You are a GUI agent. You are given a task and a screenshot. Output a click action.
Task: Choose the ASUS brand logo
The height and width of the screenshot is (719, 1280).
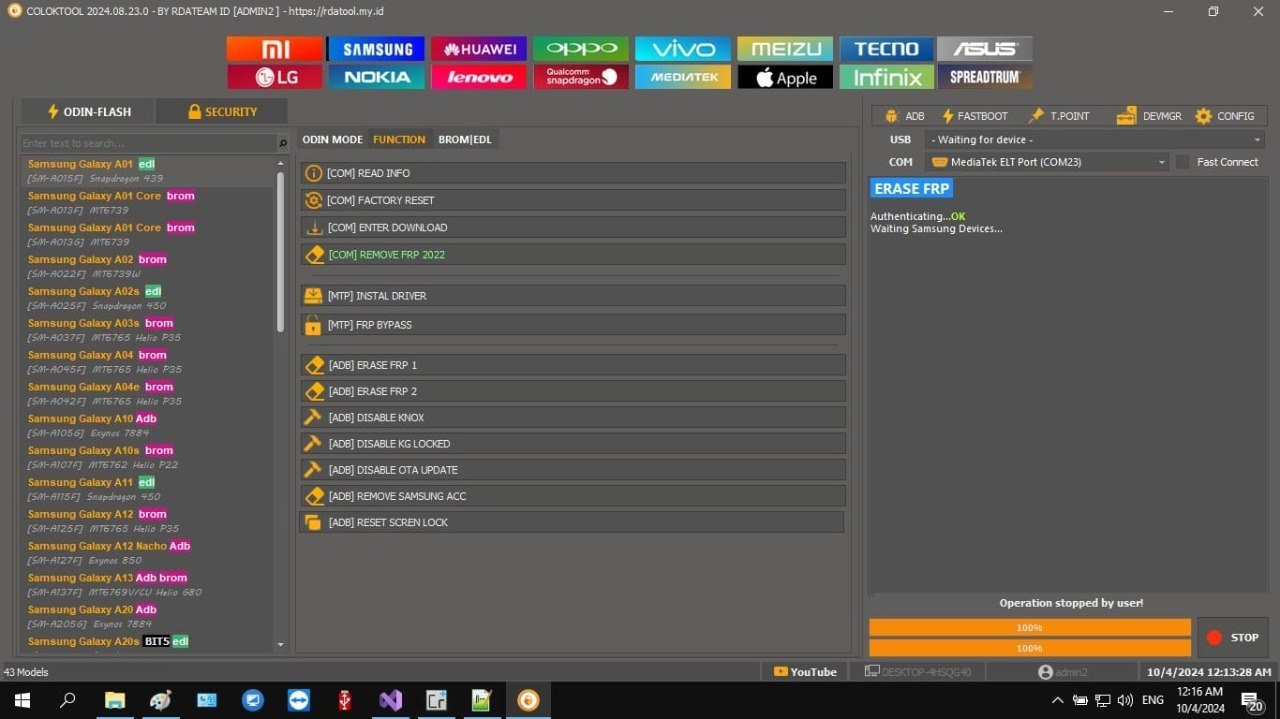pos(985,49)
